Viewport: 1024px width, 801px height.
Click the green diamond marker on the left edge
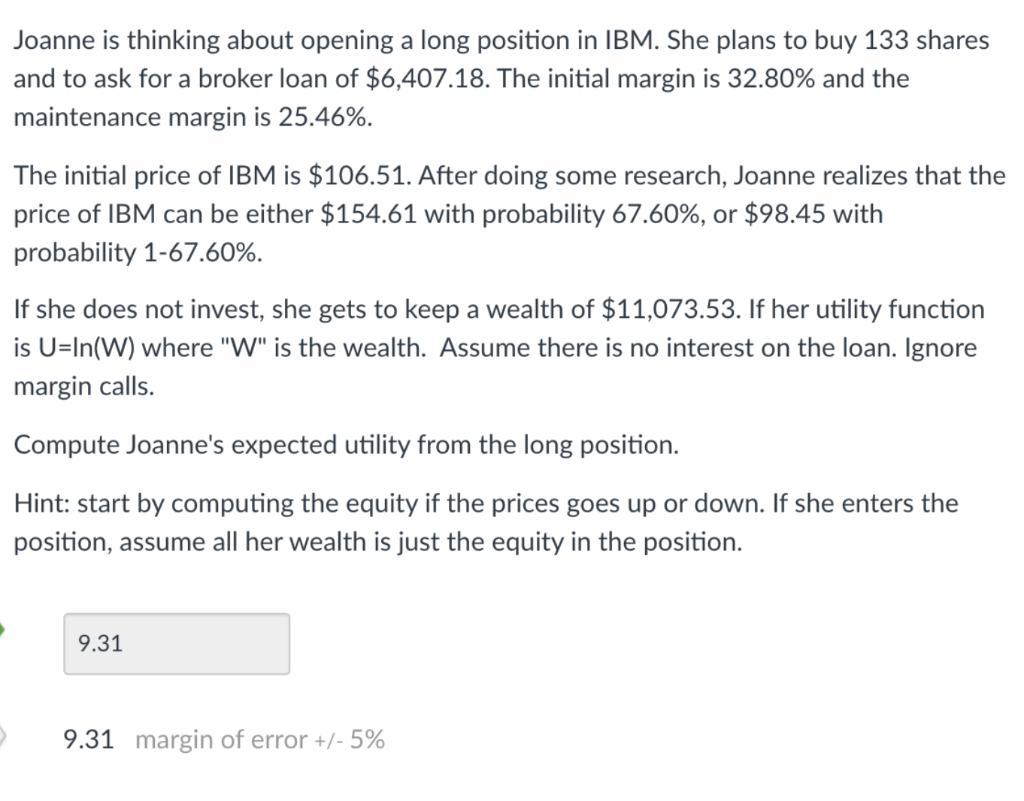tap(2, 628)
